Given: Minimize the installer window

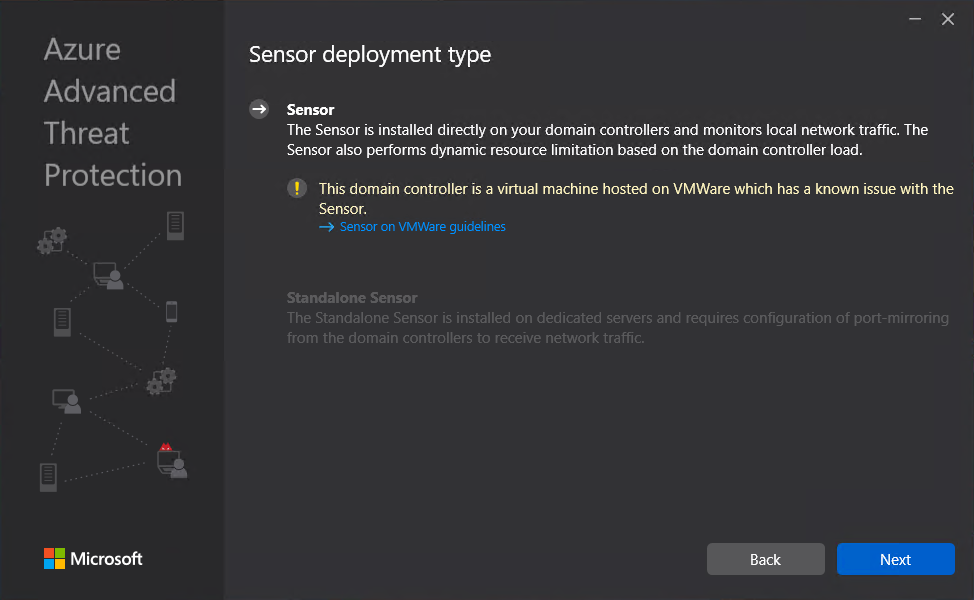Looking at the screenshot, I should (x=914, y=19).
